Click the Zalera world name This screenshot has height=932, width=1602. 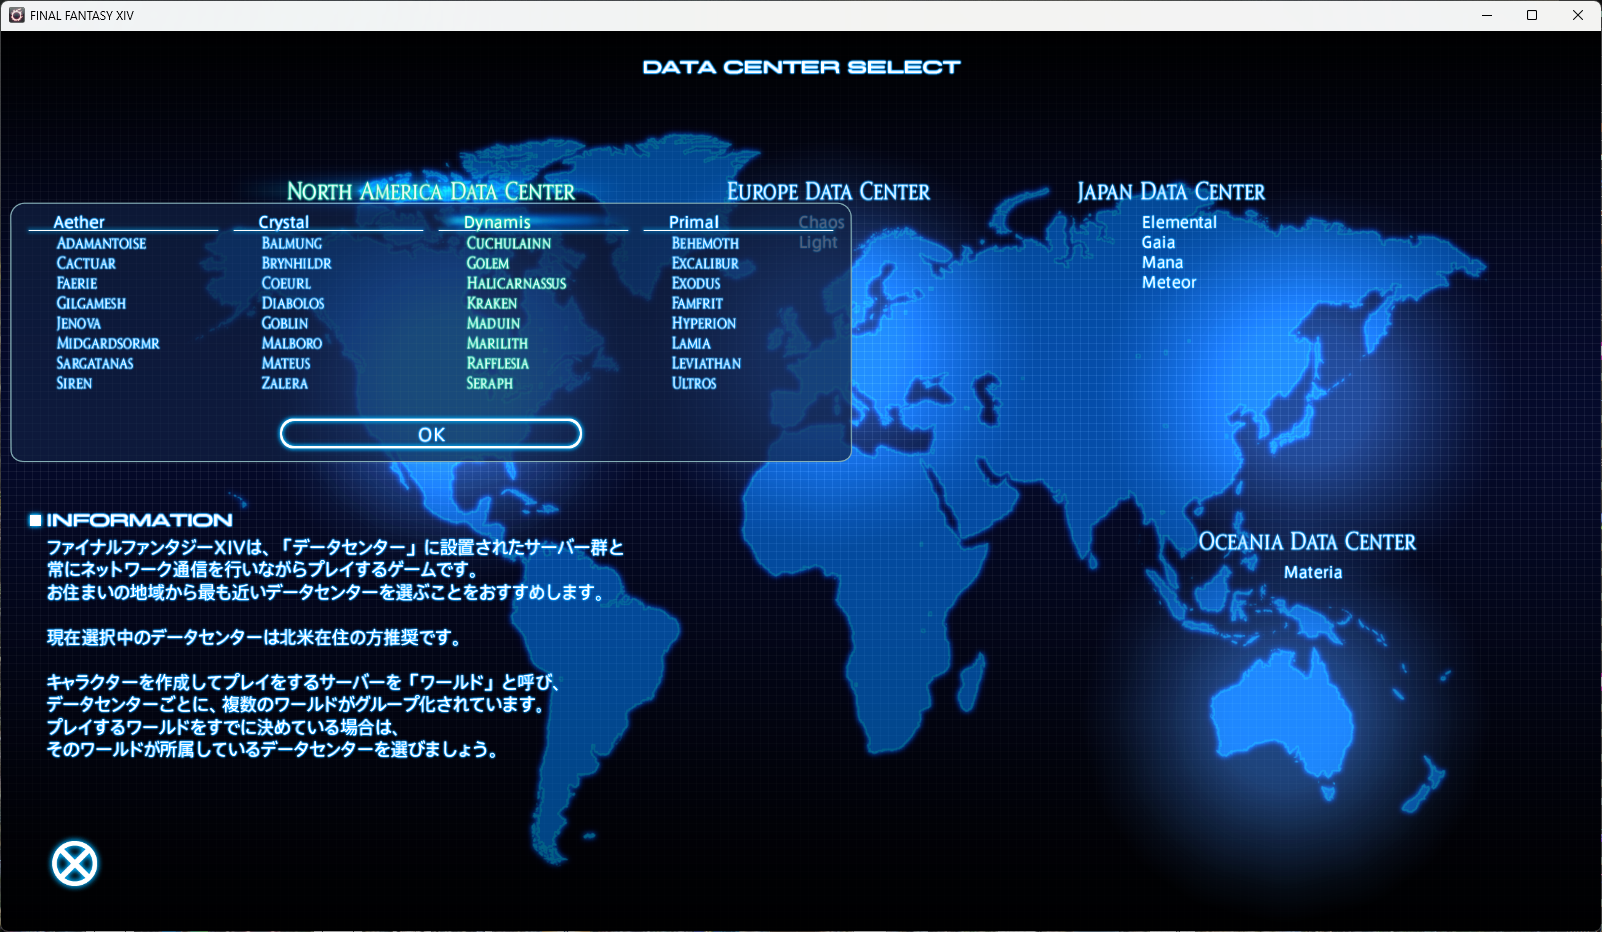tap(285, 383)
